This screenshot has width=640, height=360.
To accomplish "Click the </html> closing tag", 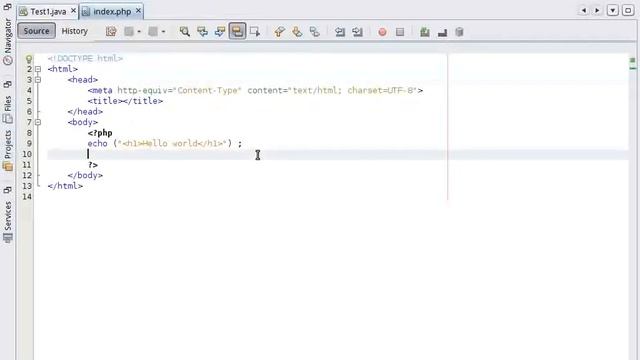I will coord(65,186).
